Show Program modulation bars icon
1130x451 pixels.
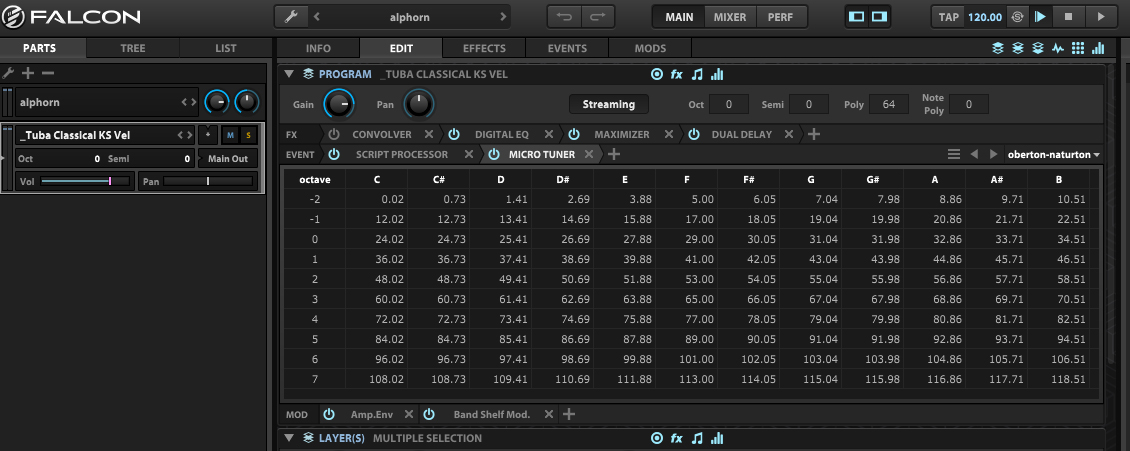pyautogui.click(x=717, y=73)
